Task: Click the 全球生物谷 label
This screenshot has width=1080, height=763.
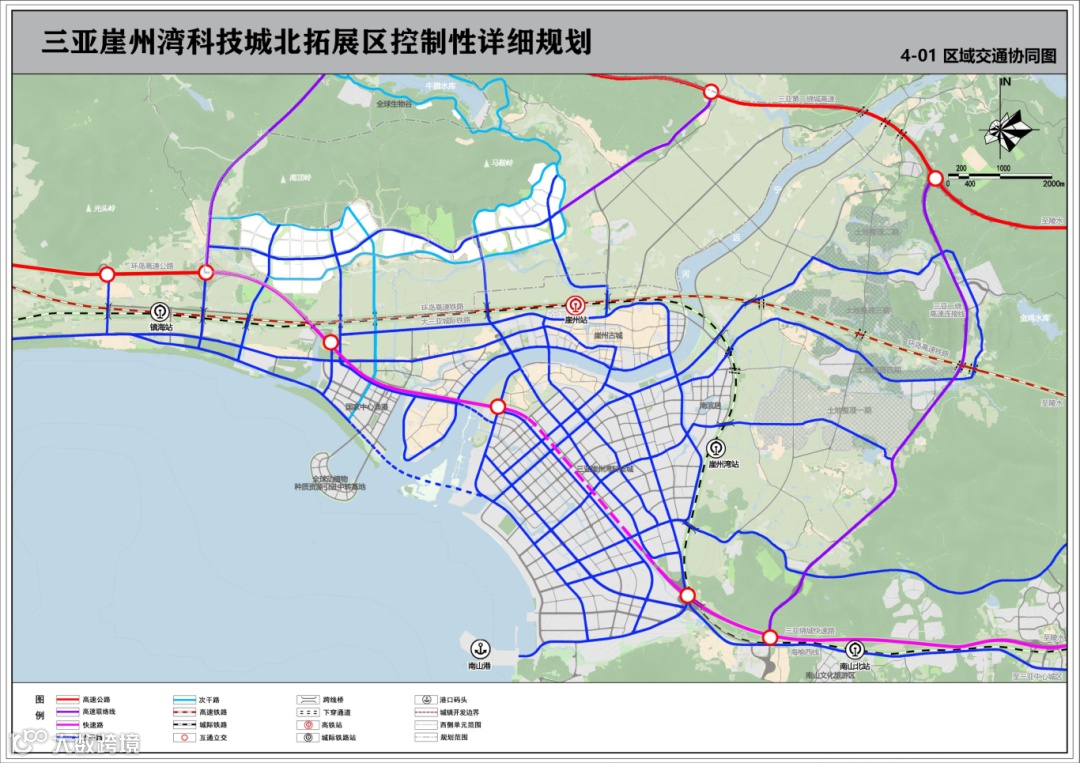Action: click(x=394, y=104)
